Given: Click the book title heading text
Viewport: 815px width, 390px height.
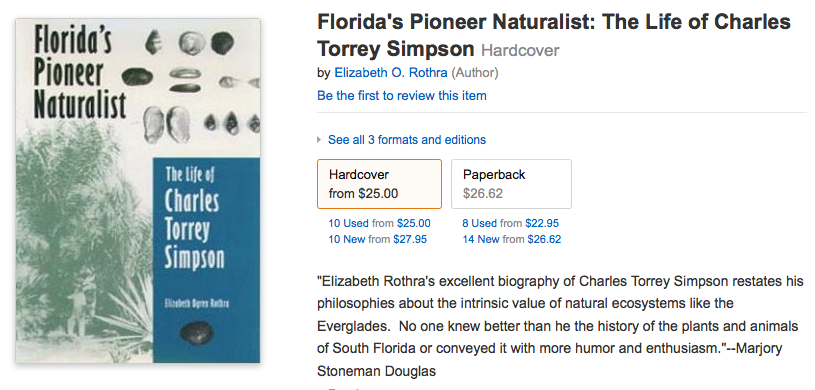Looking at the screenshot, I should pyautogui.click(x=554, y=35).
